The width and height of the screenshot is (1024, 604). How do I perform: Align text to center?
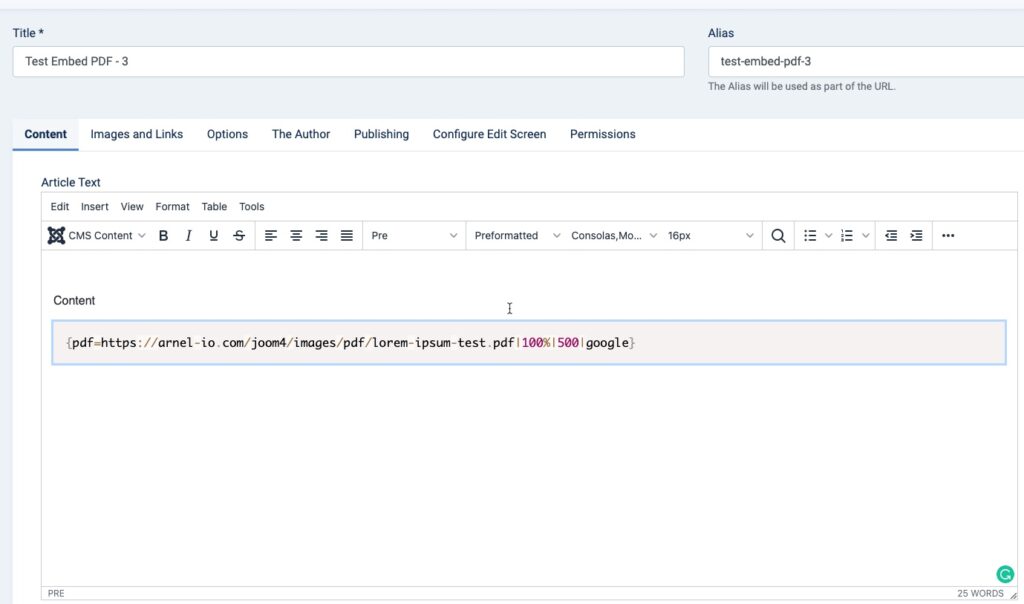click(x=297, y=236)
